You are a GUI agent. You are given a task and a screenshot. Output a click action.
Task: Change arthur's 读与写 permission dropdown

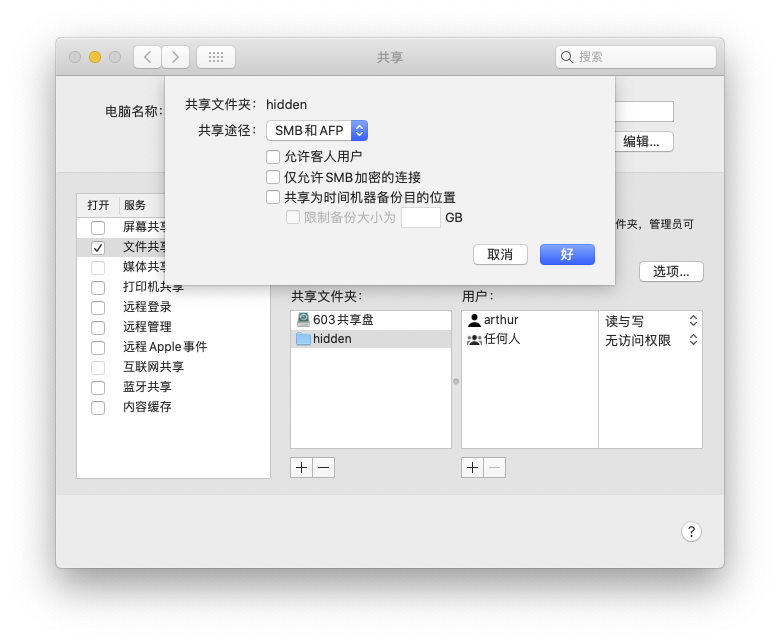650,321
